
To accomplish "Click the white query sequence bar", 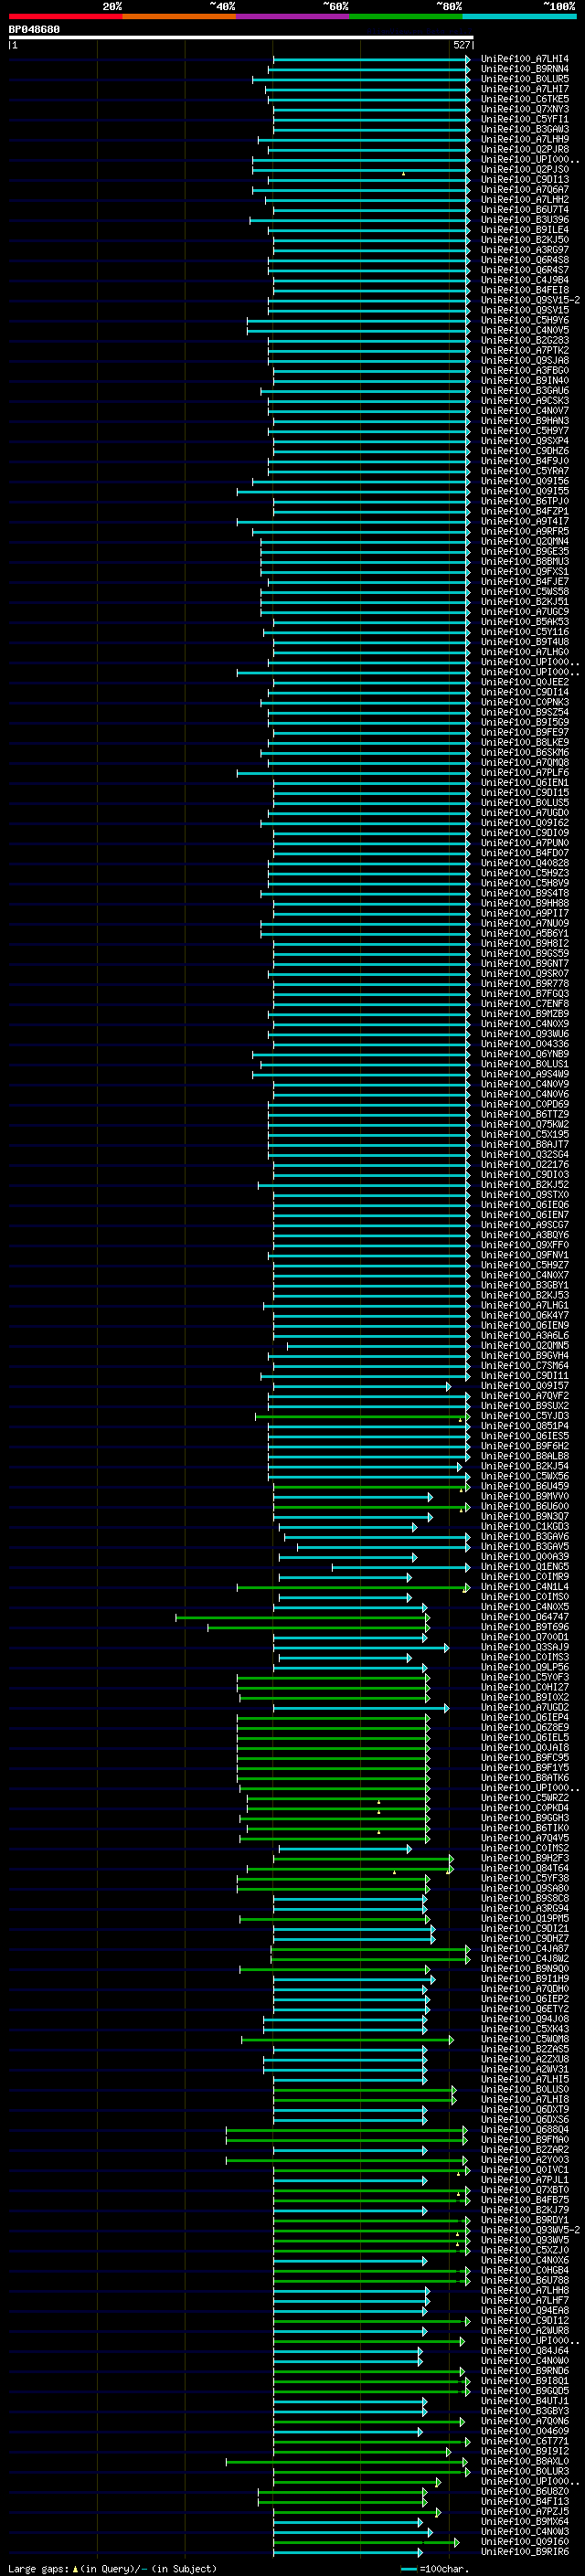I will click(240, 38).
